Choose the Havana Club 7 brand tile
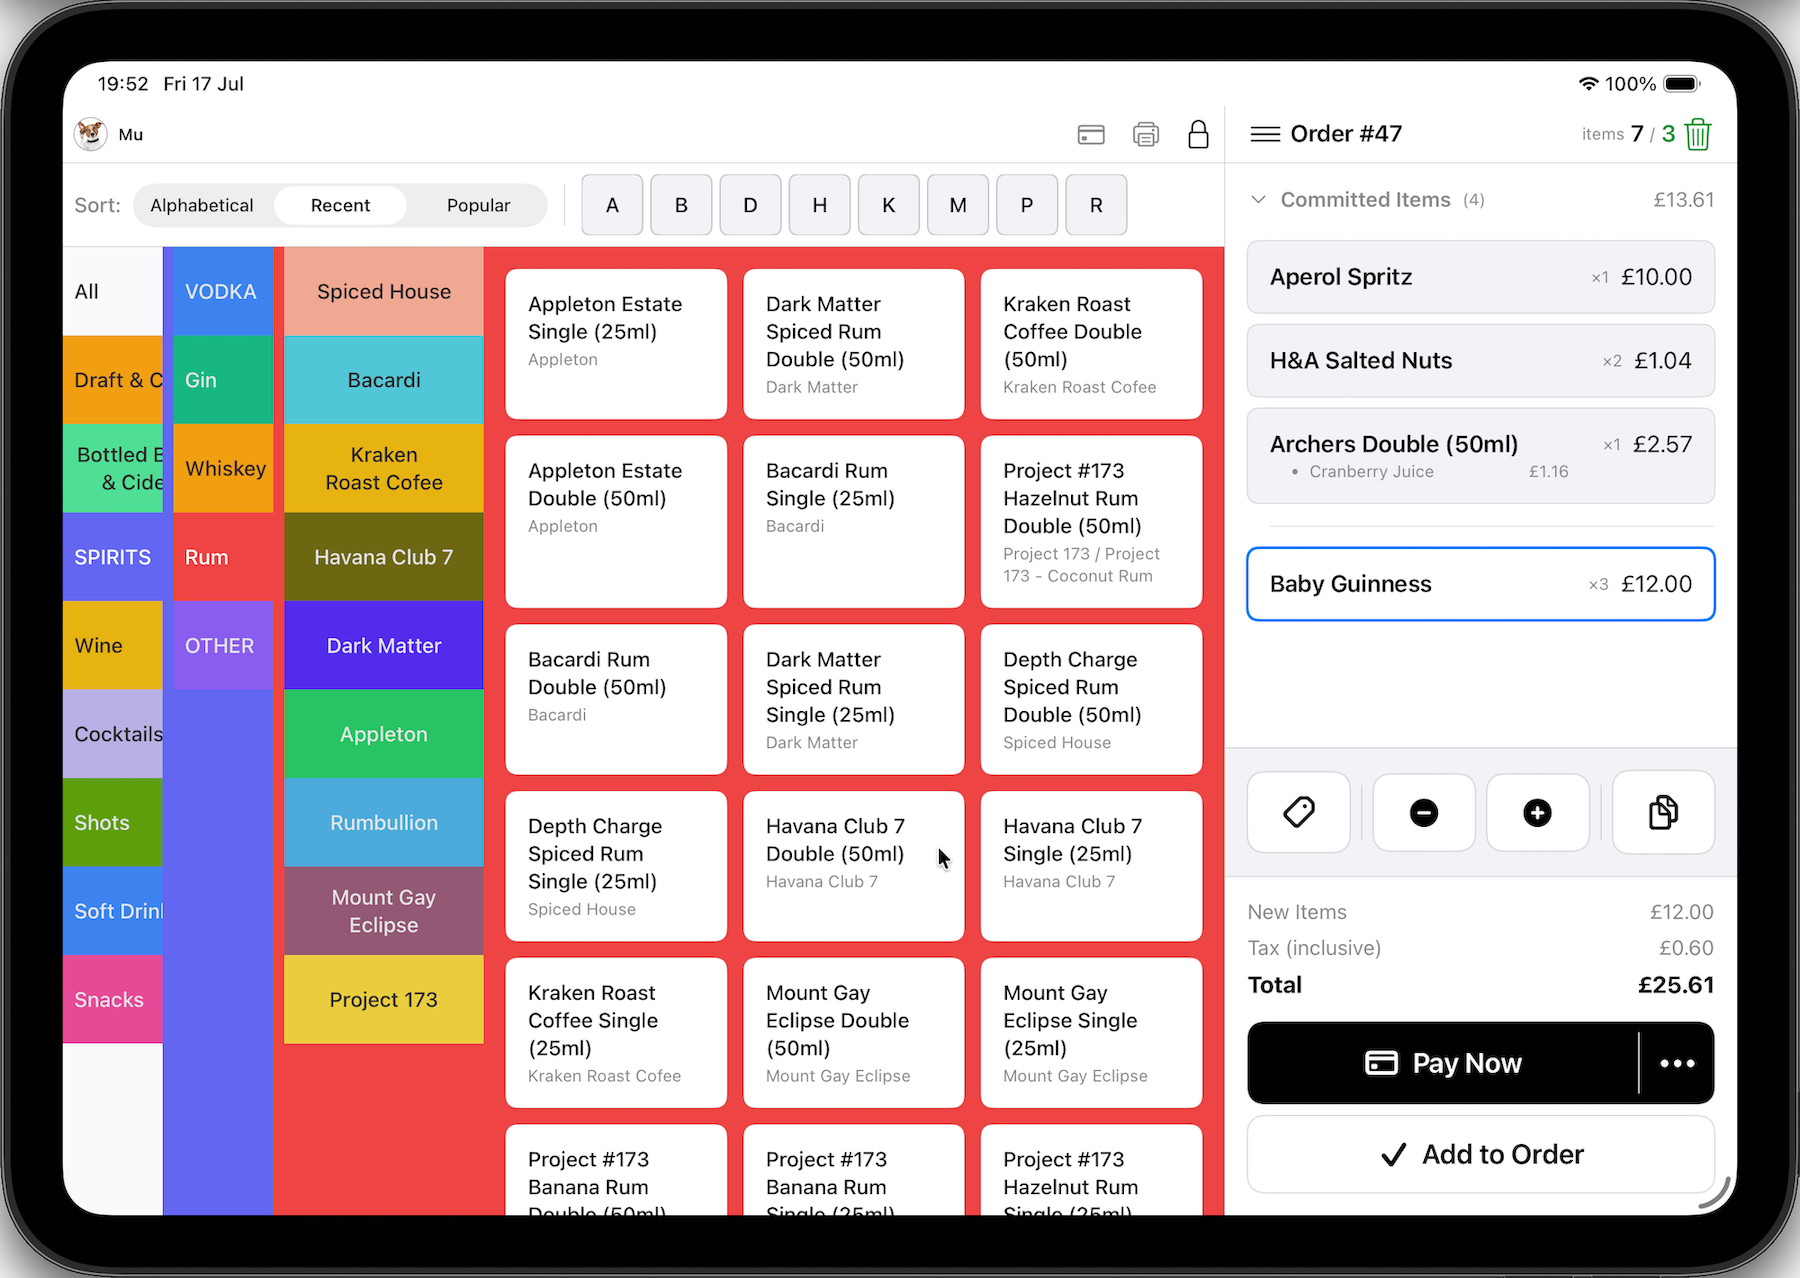This screenshot has width=1800, height=1278. [x=384, y=557]
